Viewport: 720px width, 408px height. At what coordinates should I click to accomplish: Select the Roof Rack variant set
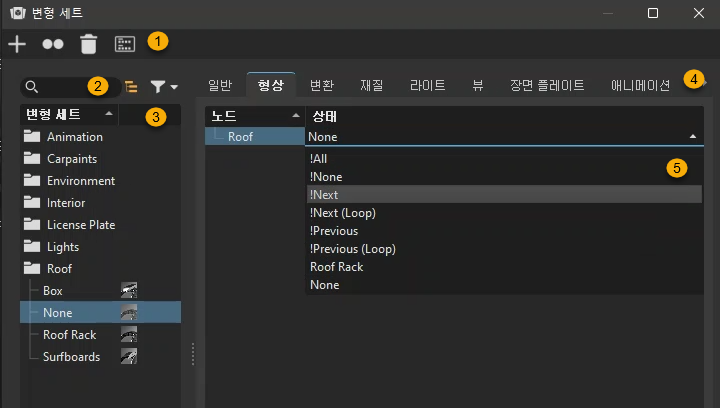(x=70, y=335)
